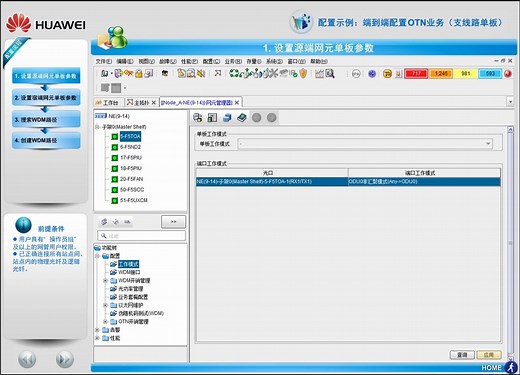
Task: Collapse the 配置 folder in the function tree
Action: tap(97, 256)
